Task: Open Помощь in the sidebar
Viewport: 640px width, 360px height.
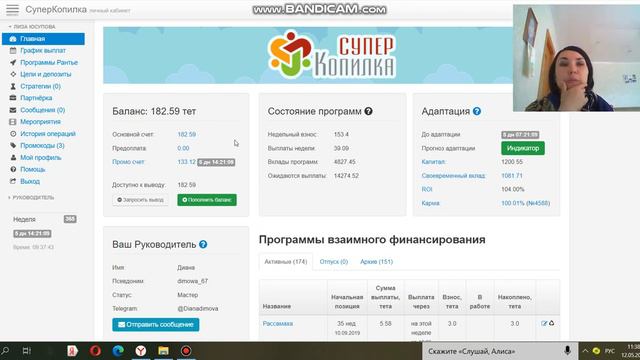Action: [33, 169]
